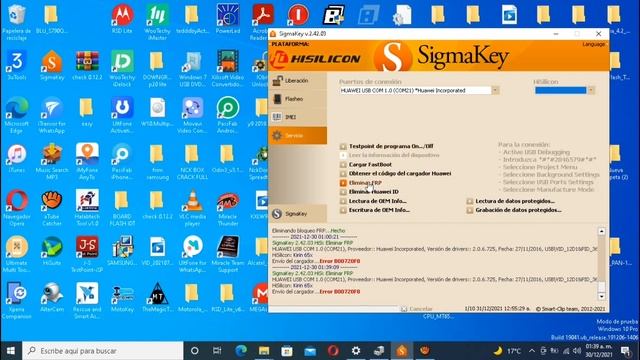Select the MotoKey desktop icon
The width and height of the screenshot is (640, 360).
(x=122, y=298)
